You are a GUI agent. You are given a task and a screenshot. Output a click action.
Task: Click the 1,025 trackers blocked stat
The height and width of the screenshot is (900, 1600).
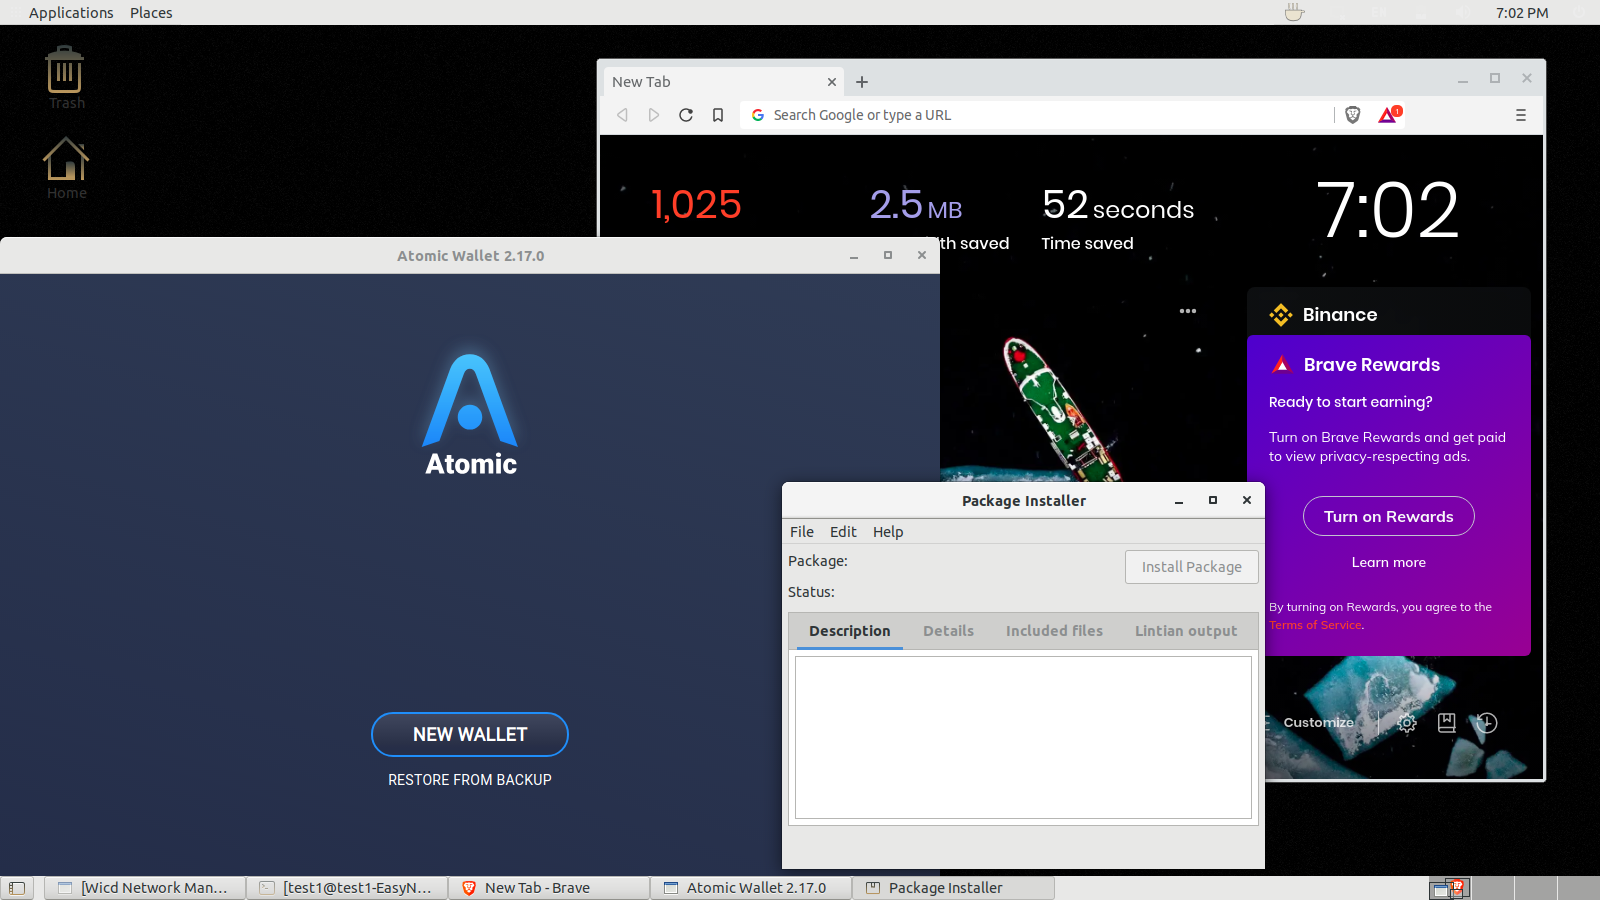[696, 205]
